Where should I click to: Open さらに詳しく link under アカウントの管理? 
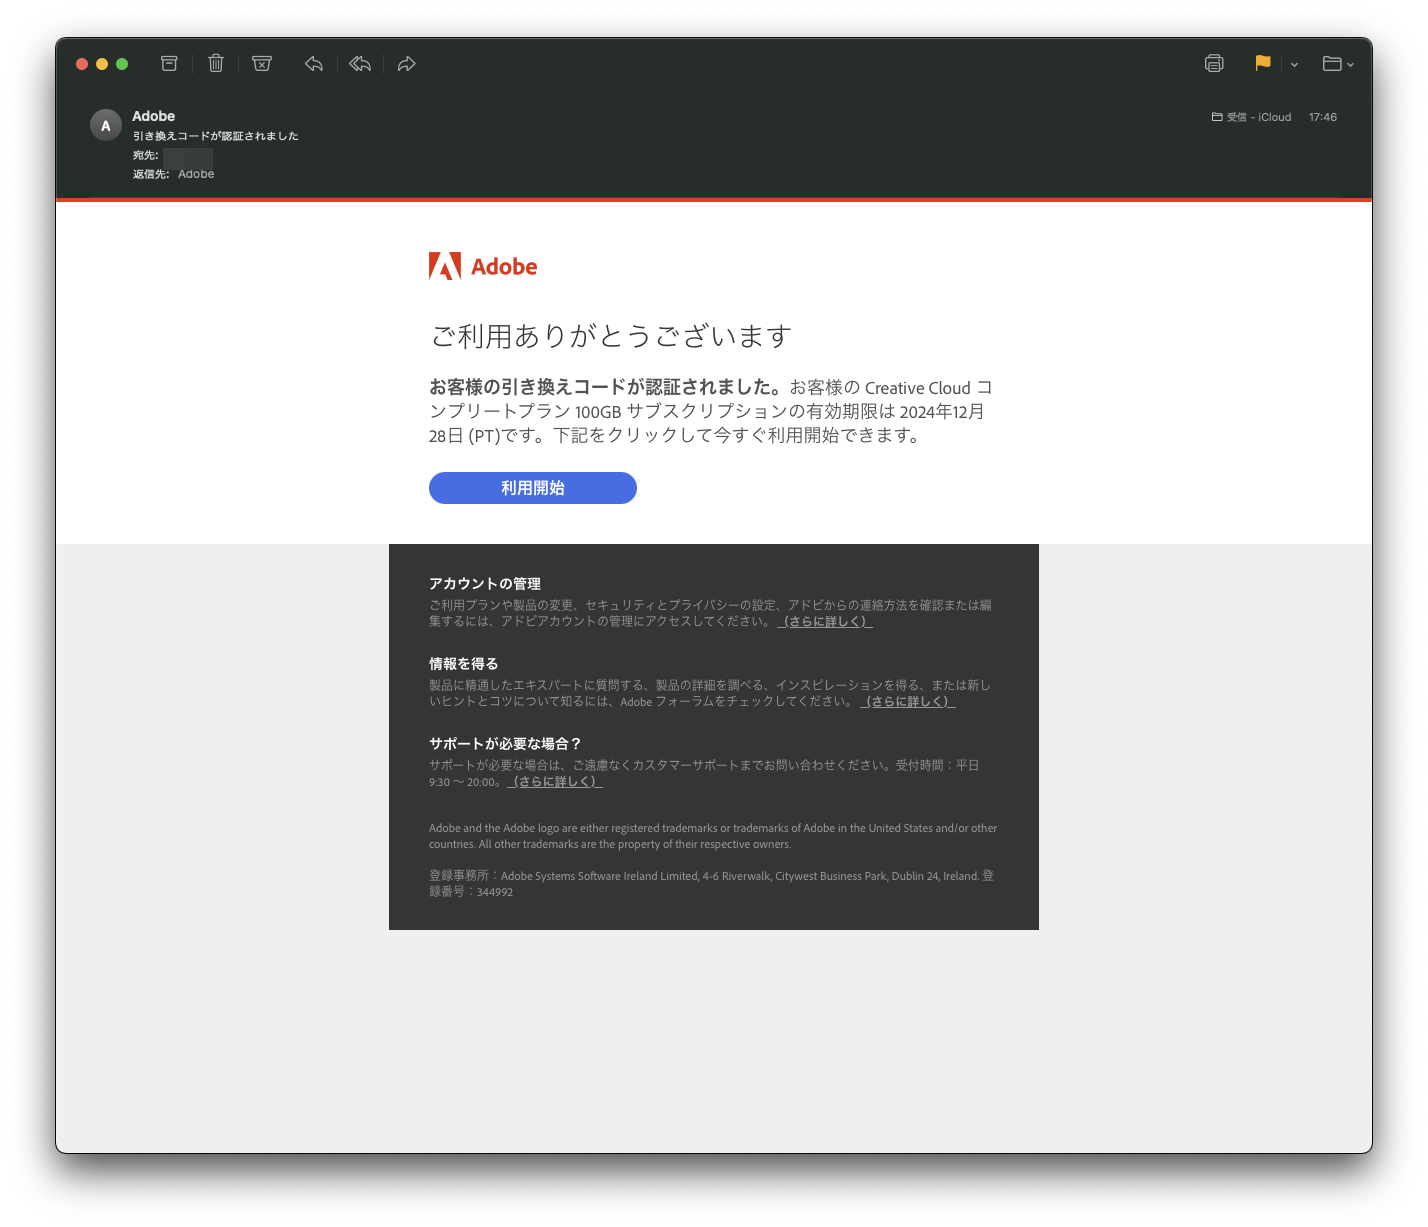(x=825, y=621)
